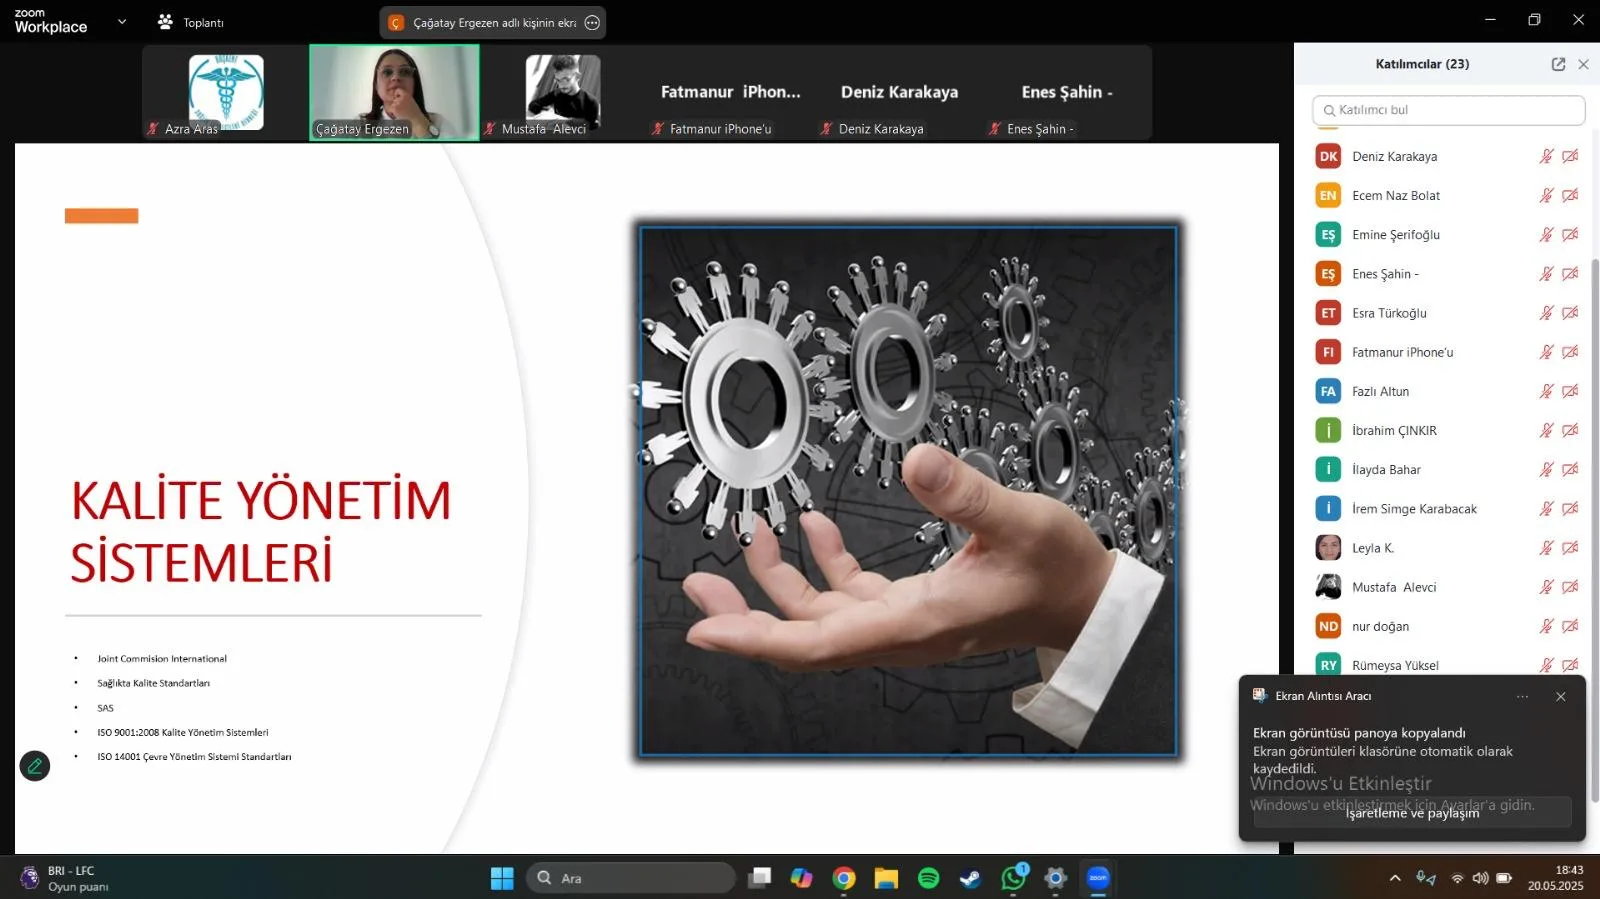Close the Katılımcılar panel
Viewport: 1600px width, 899px height.
click(x=1583, y=64)
